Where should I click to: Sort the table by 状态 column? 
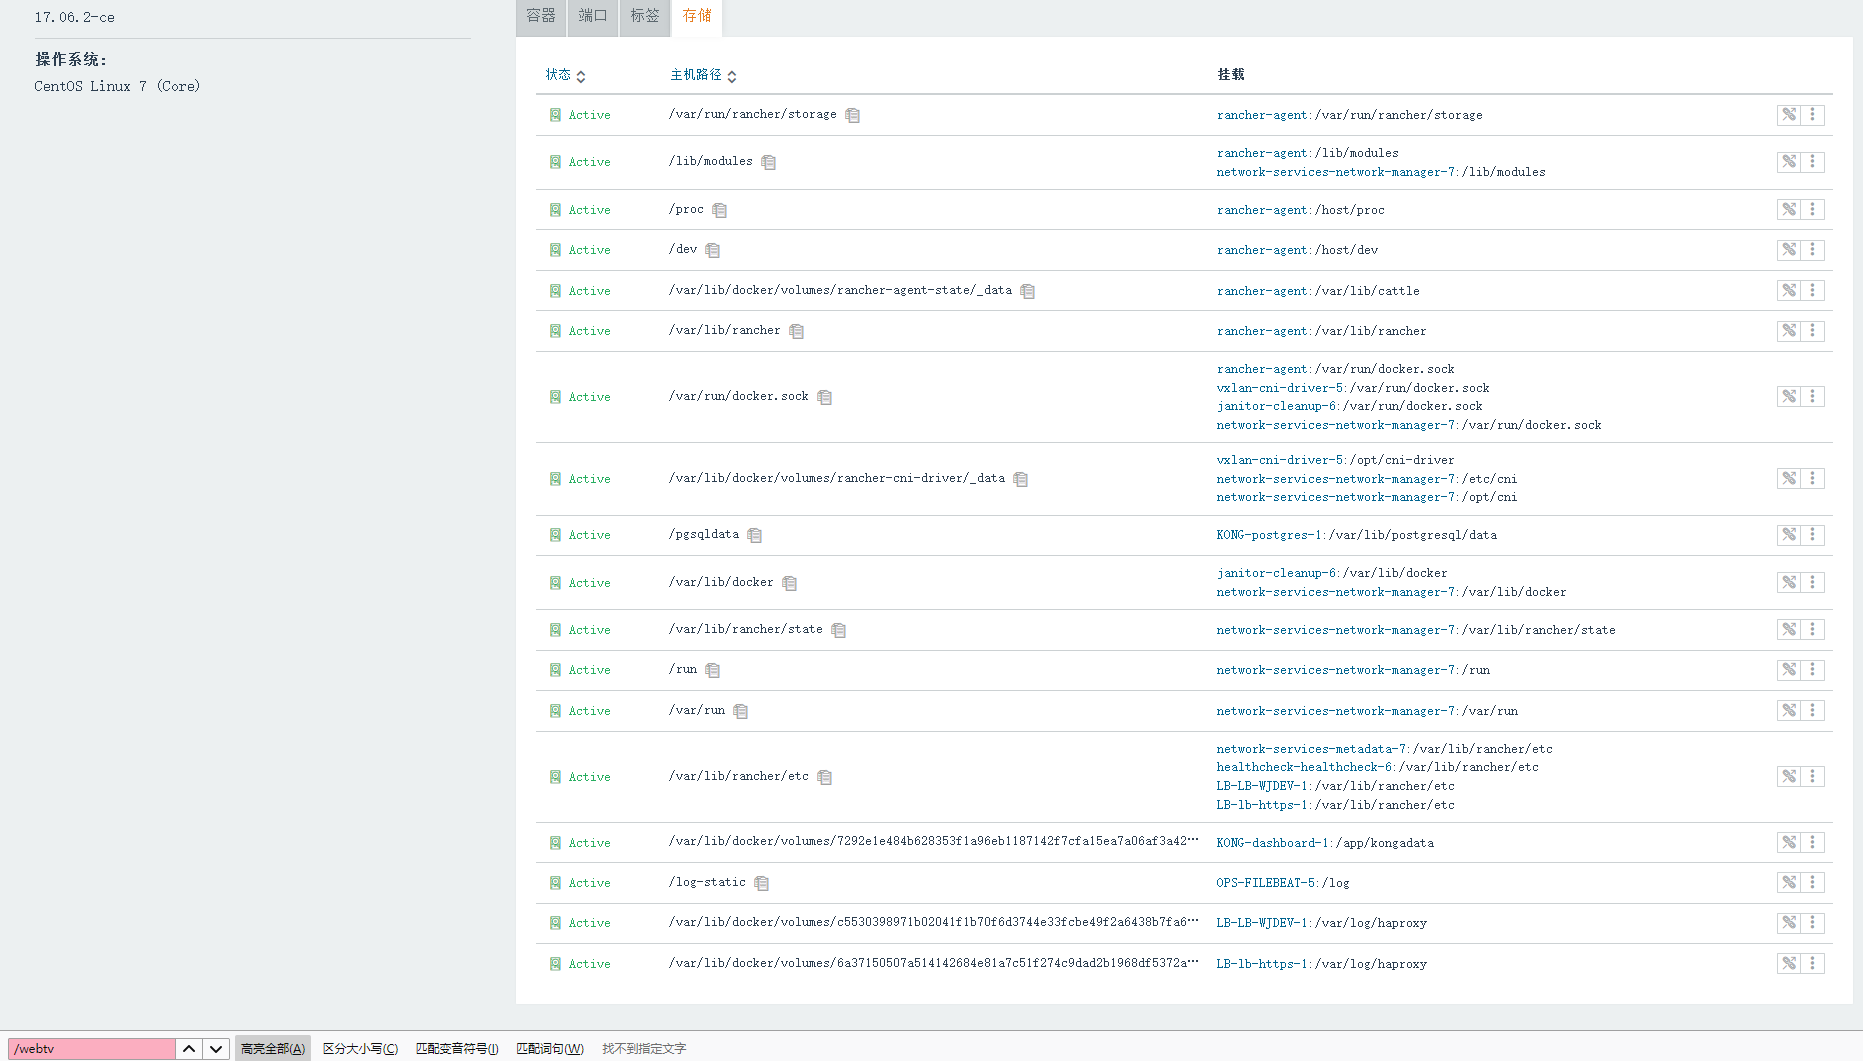(x=565, y=75)
